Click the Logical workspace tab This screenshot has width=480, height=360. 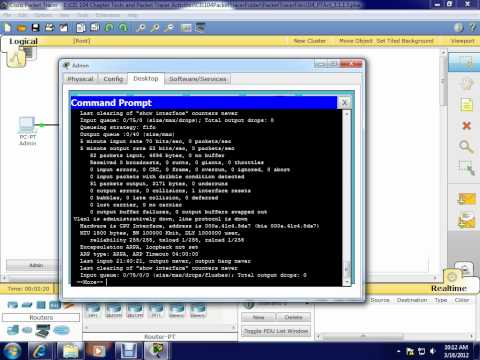coord(23,41)
